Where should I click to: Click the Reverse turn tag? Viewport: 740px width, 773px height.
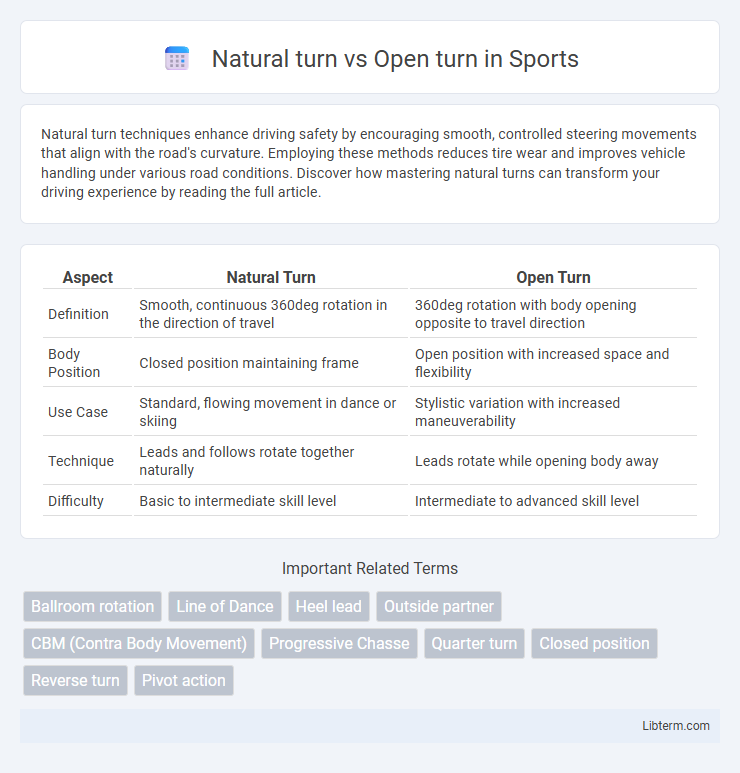(x=75, y=680)
